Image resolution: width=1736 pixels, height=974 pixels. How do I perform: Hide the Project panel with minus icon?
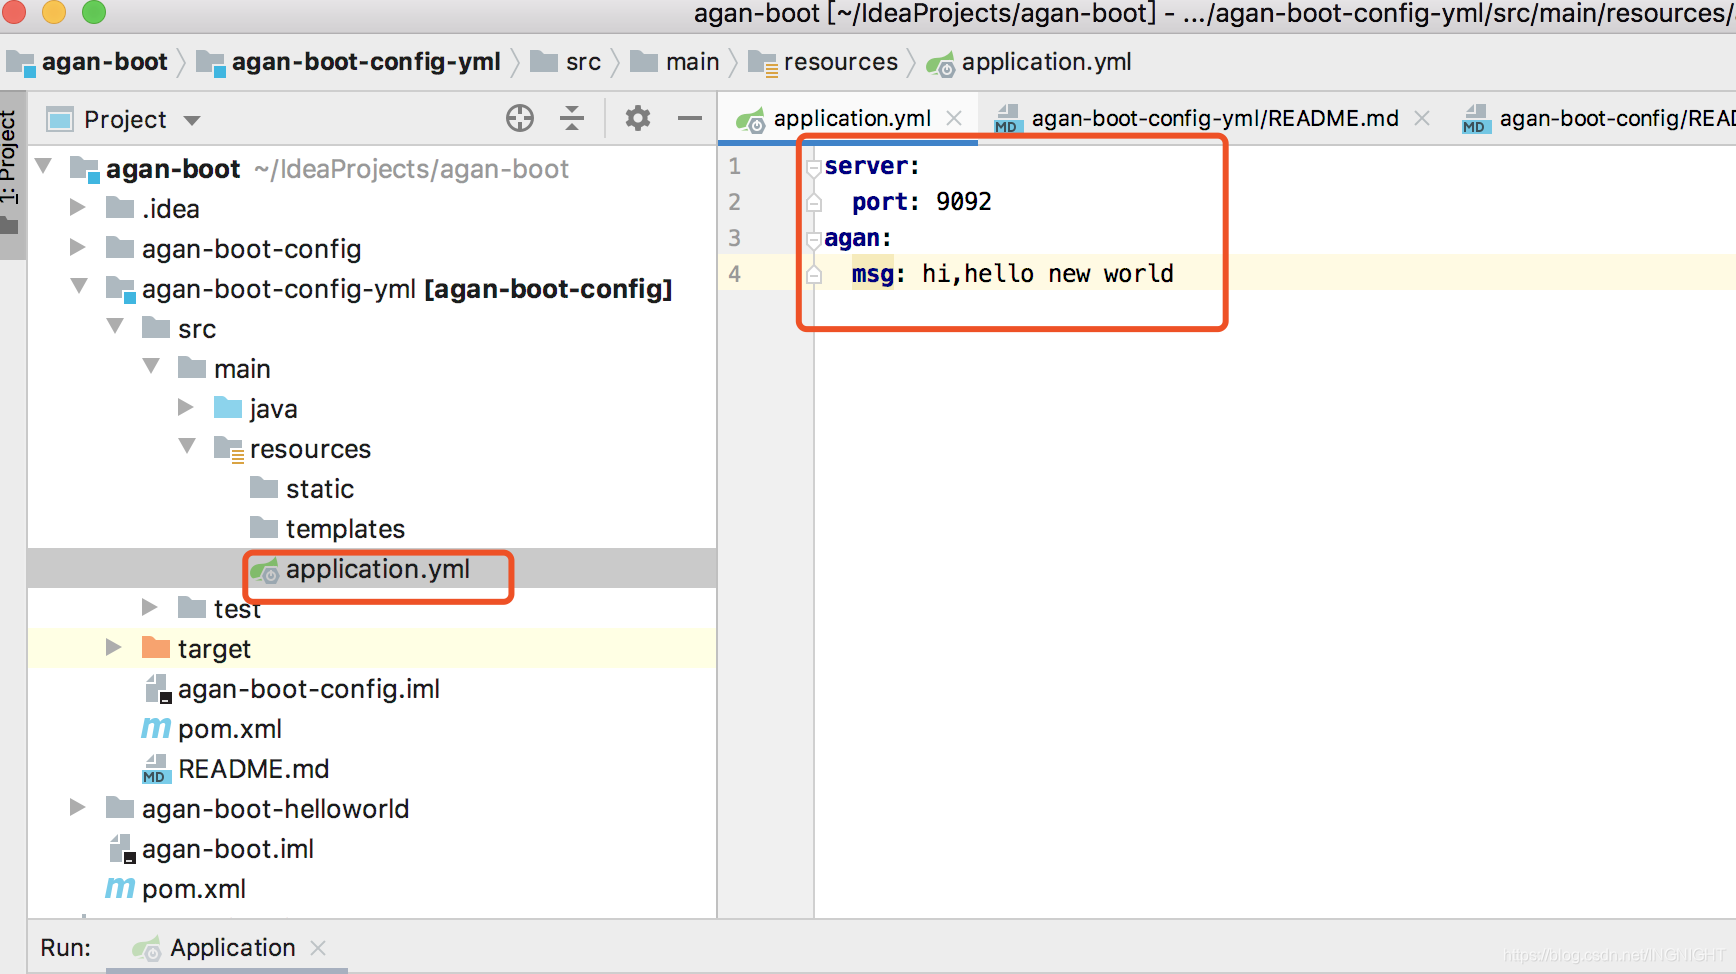(690, 119)
